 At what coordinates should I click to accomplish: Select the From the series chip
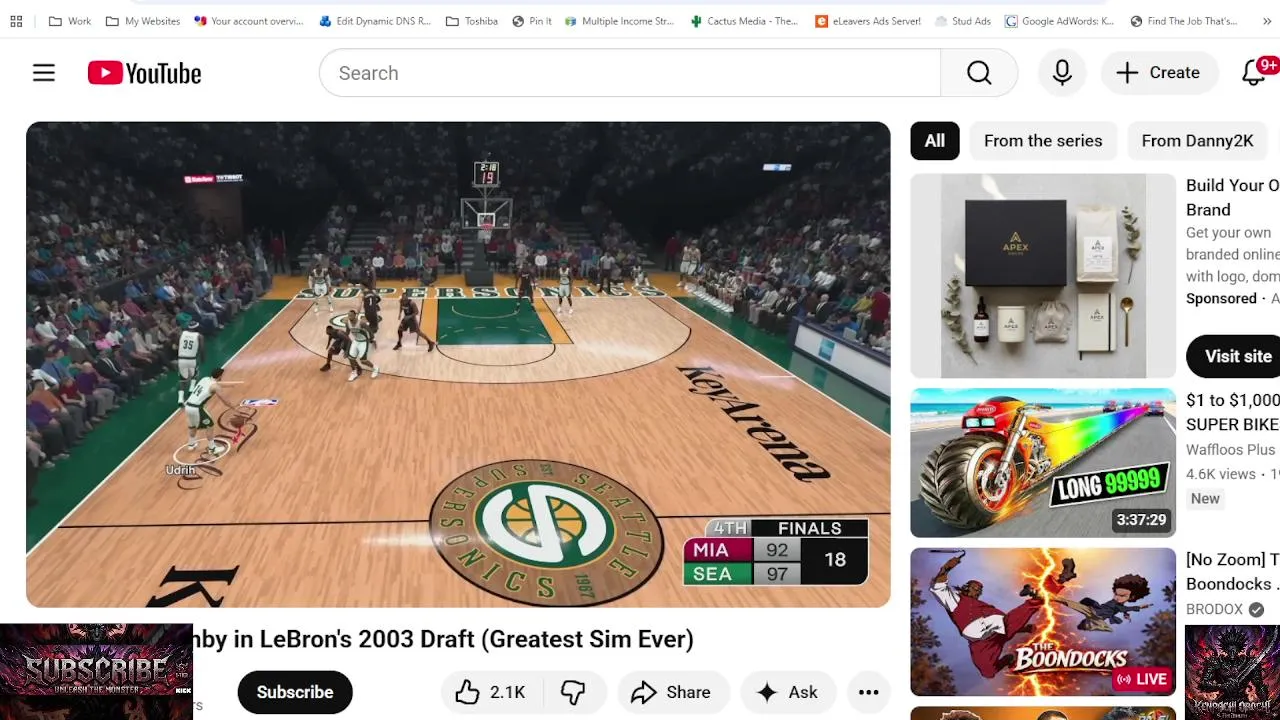click(1043, 141)
